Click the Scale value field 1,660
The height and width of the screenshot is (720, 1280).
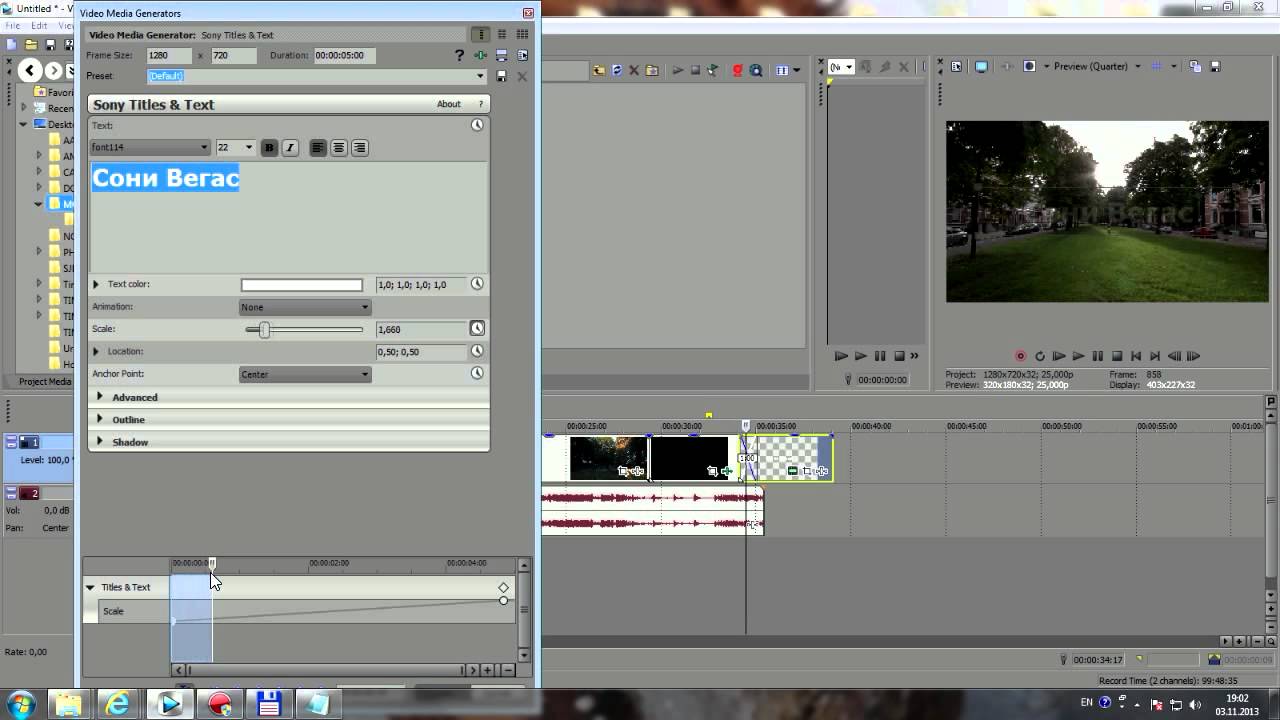pyautogui.click(x=421, y=329)
